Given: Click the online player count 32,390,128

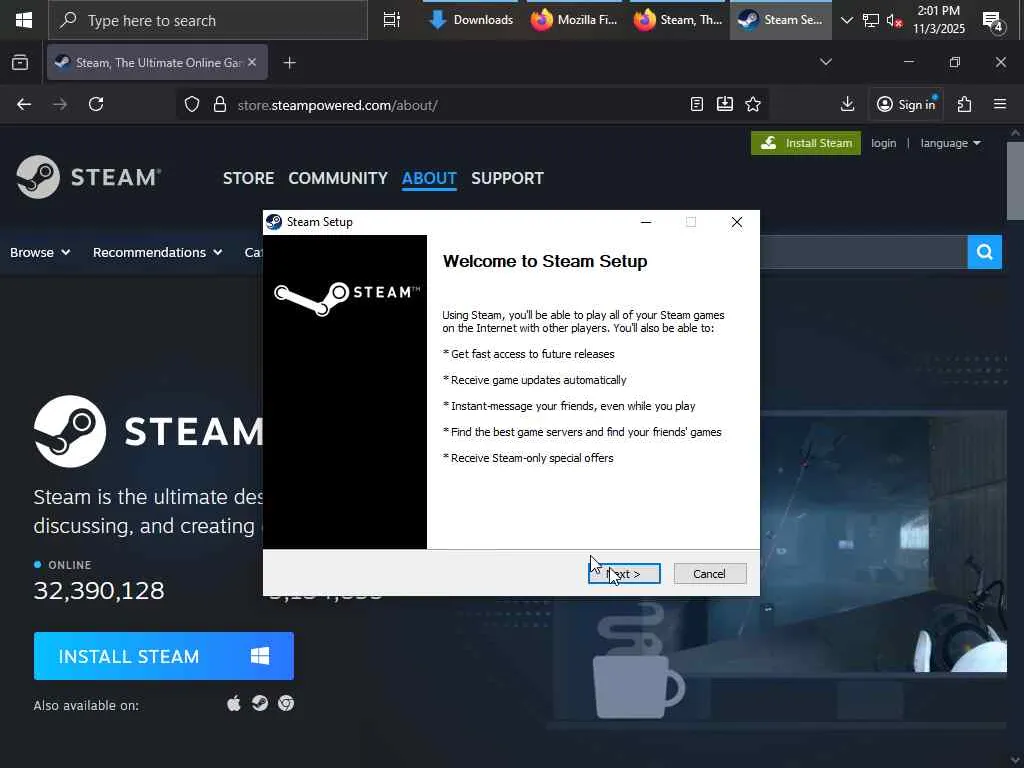Looking at the screenshot, I should click(x=99, y=590).
